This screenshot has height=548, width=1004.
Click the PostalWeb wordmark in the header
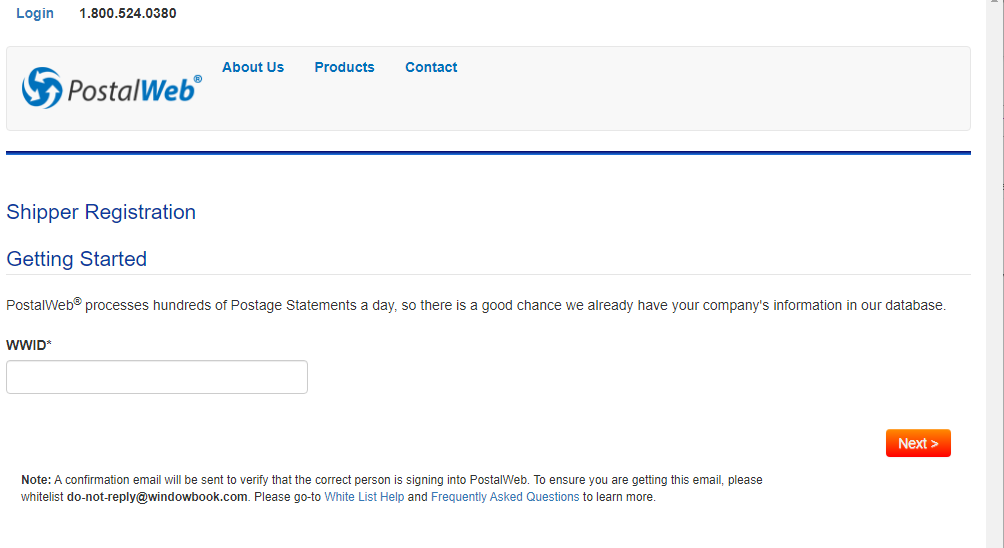tap(131, 90)
